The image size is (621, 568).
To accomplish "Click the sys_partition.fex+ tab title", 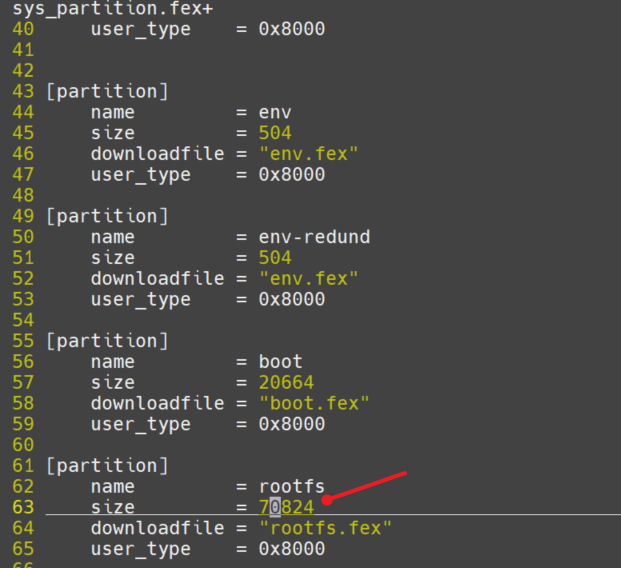I will tap(113, 9).
